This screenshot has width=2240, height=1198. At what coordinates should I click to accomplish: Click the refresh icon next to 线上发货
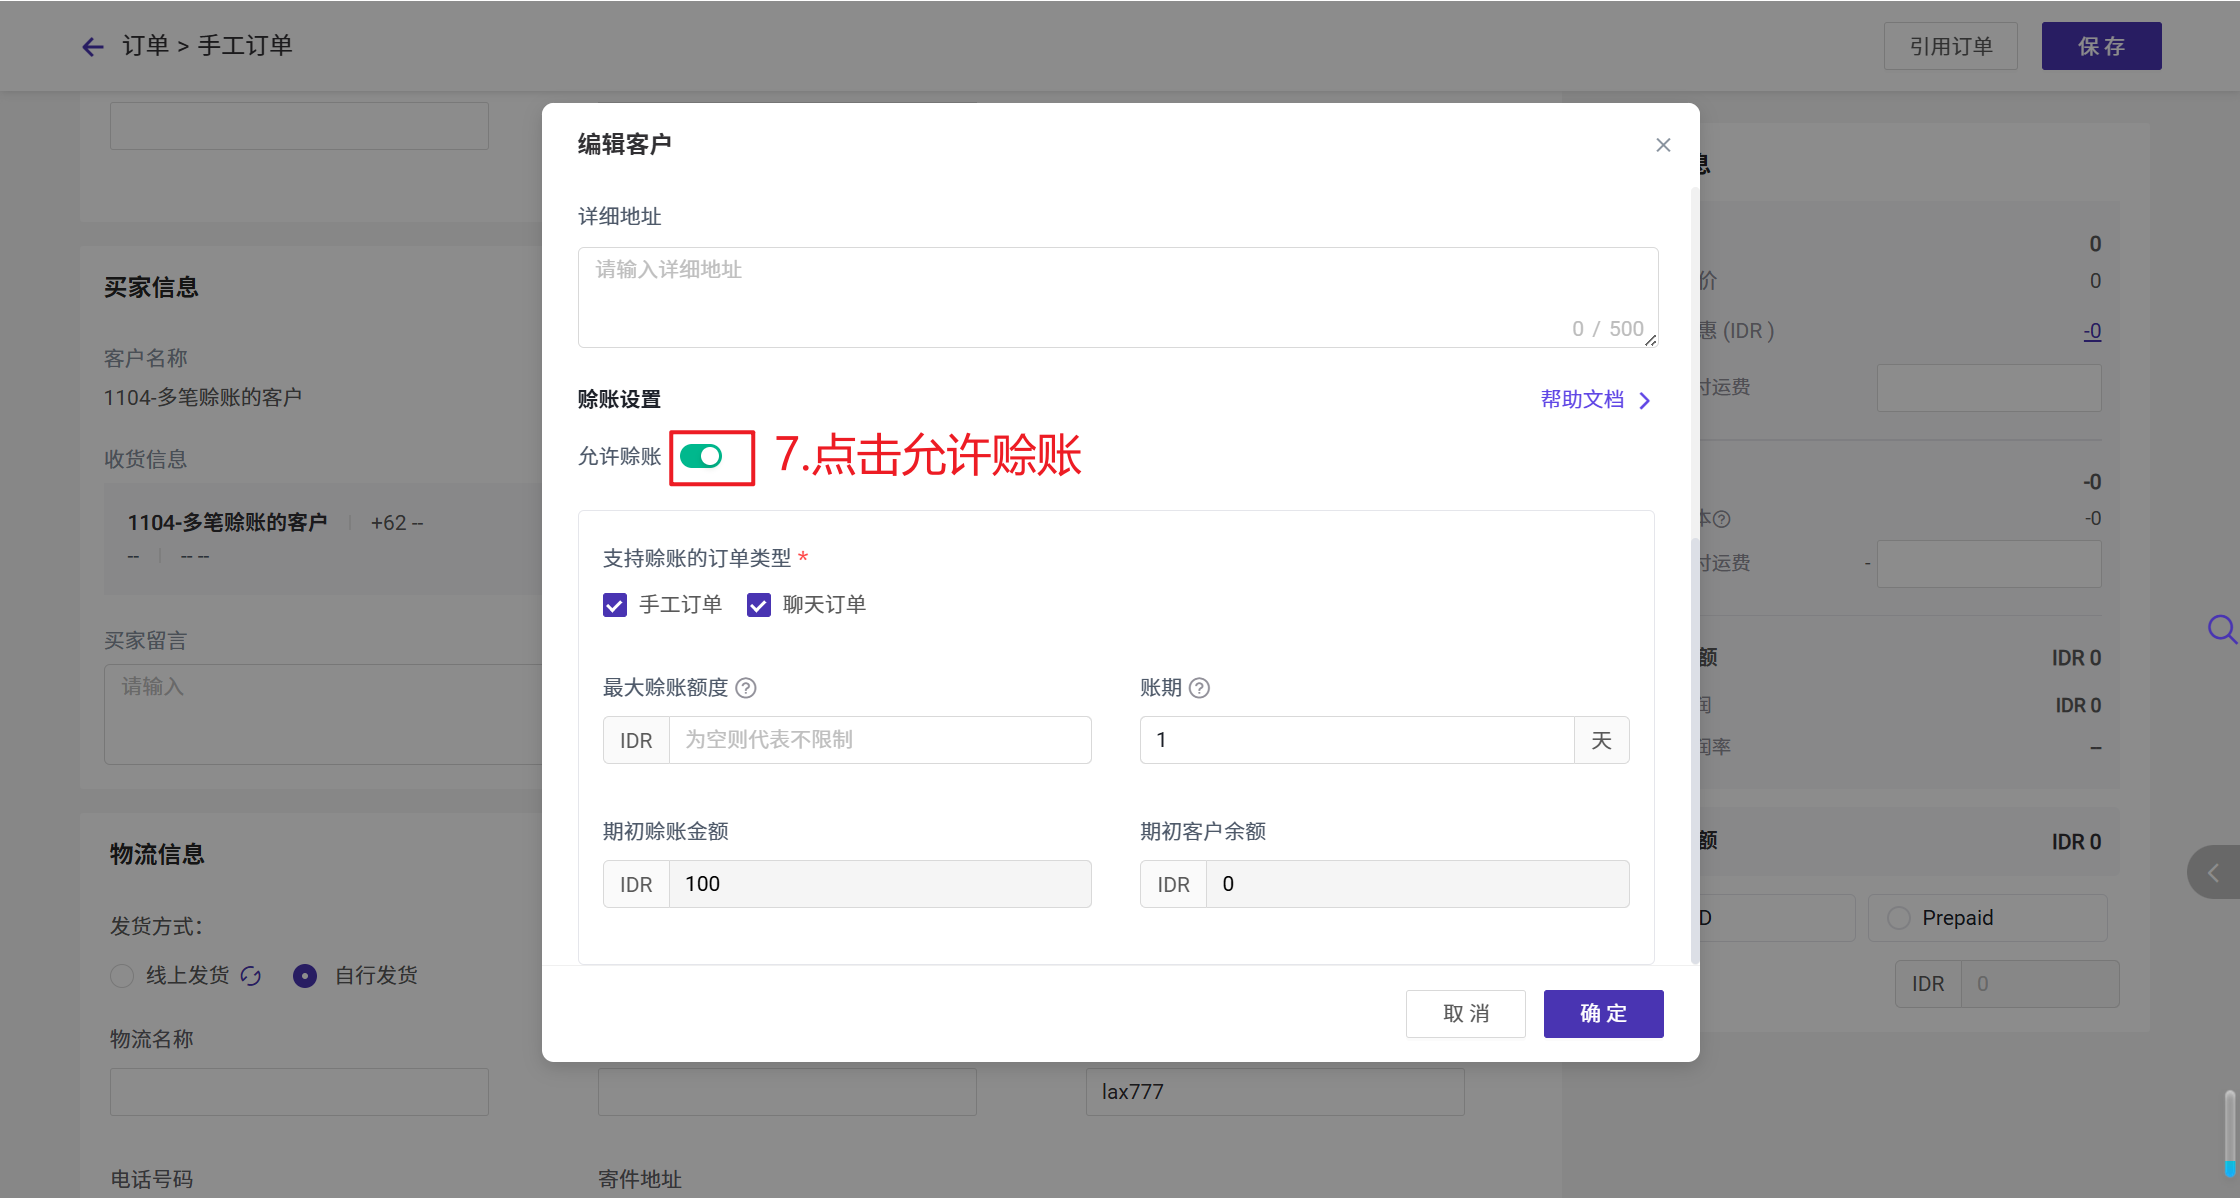(251, 976)
